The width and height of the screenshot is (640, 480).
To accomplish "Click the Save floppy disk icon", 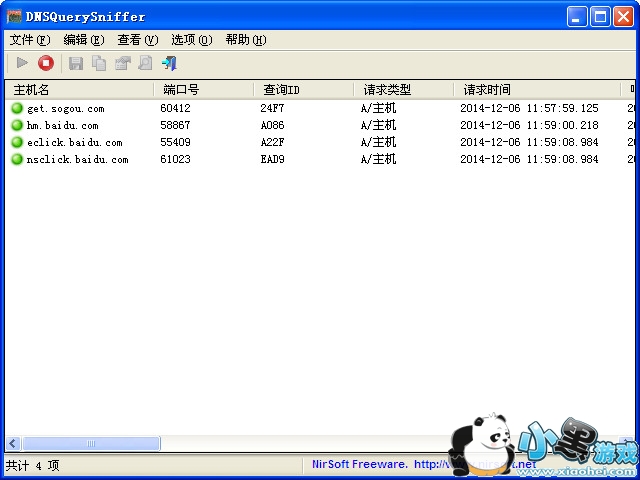I will (x=76, y=63).
